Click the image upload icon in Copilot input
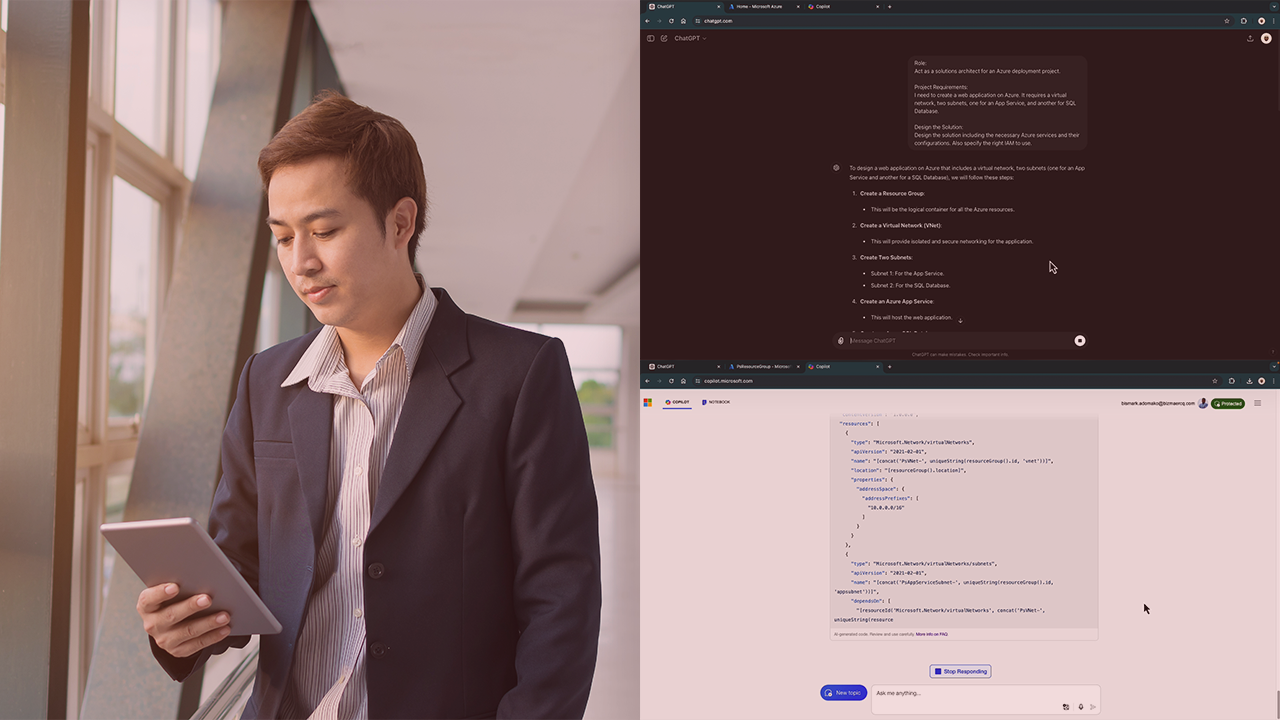The height and width of the screenshot is (720, 1280). pyautogui.click(x=1065, y=707)
